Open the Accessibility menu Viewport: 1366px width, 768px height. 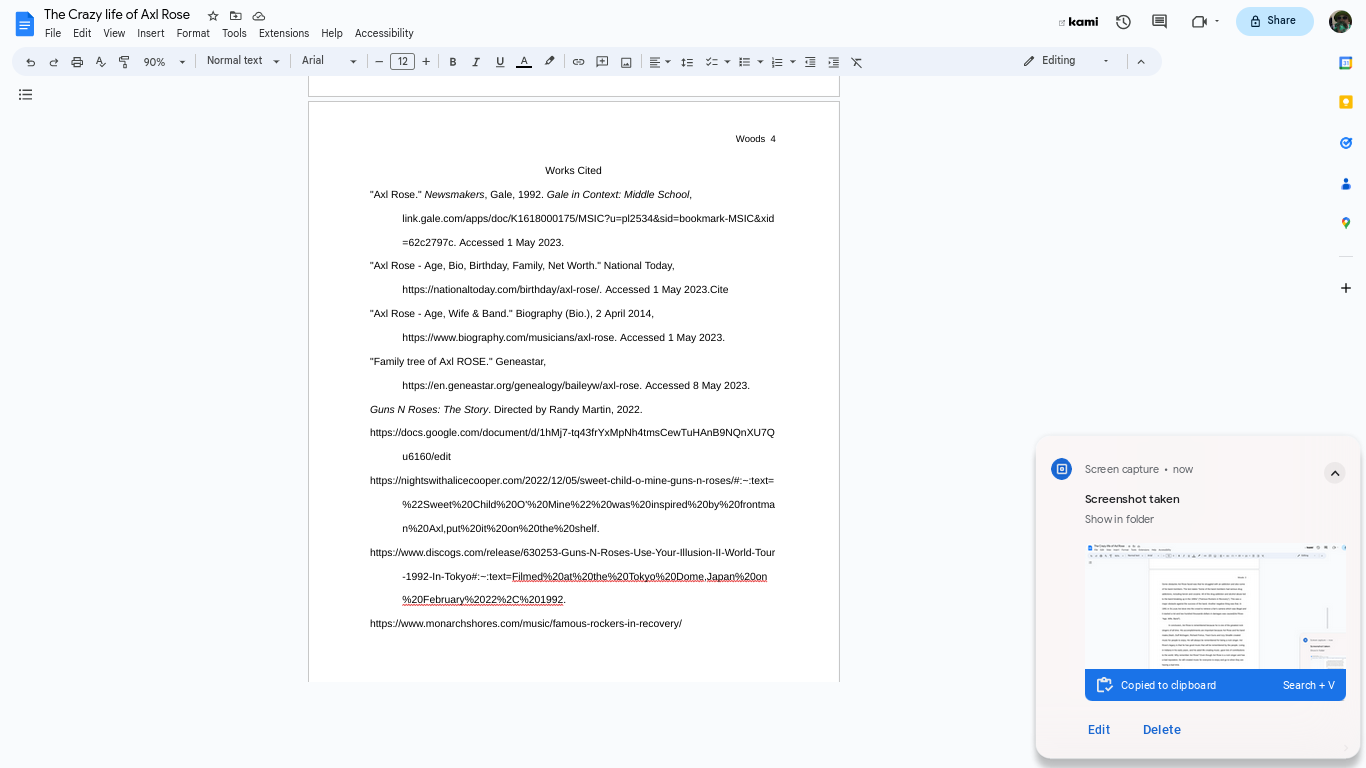384,33
